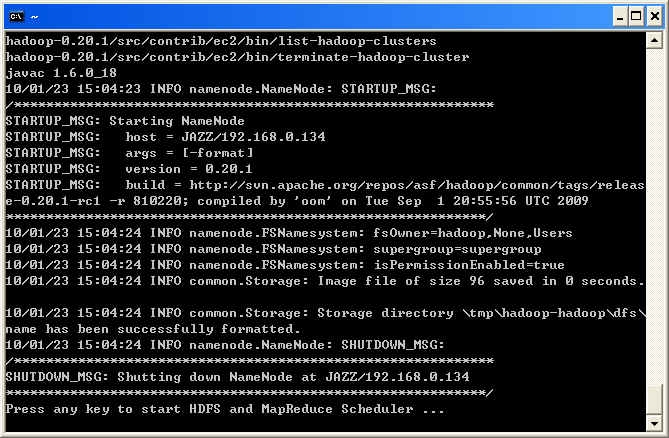This screenshot has height=438, width=669.
Task: Close the console window
Action: tap(655, 17)
